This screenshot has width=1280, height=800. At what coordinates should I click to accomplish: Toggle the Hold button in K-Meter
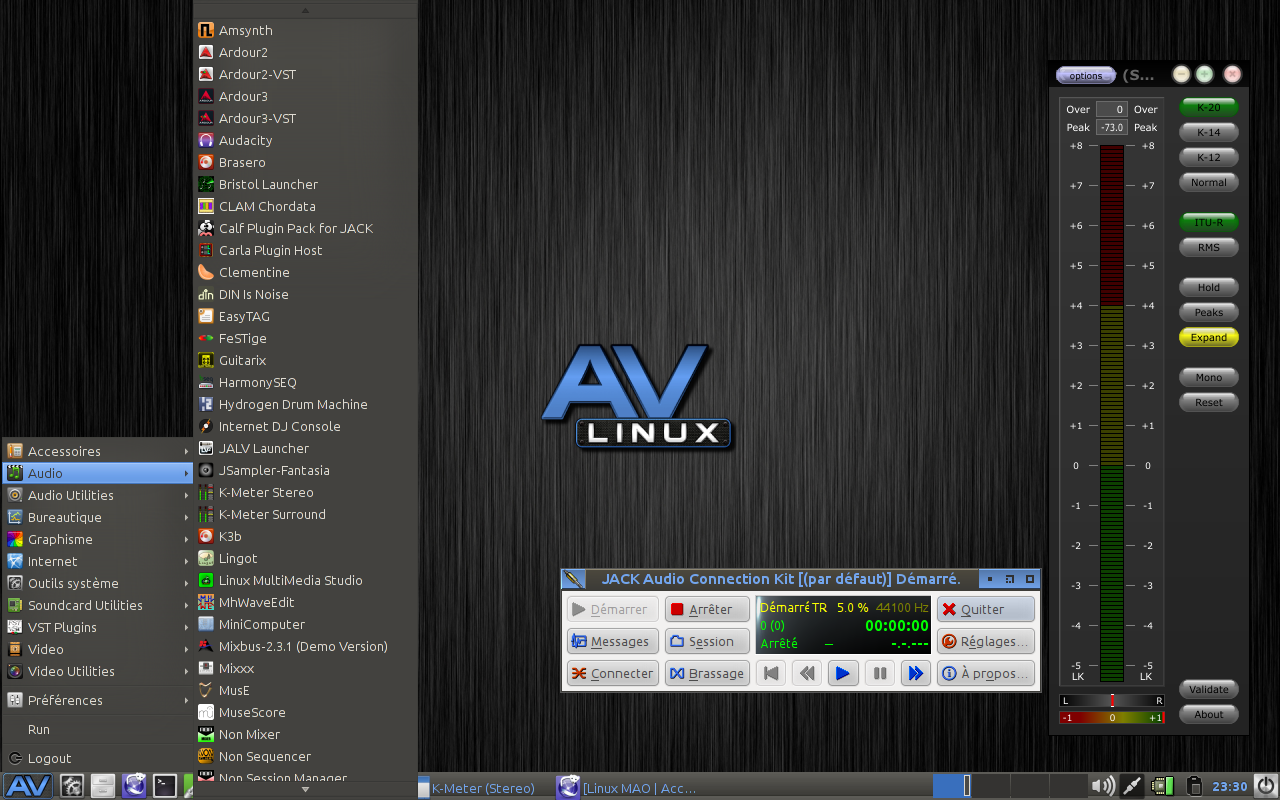1209,287
